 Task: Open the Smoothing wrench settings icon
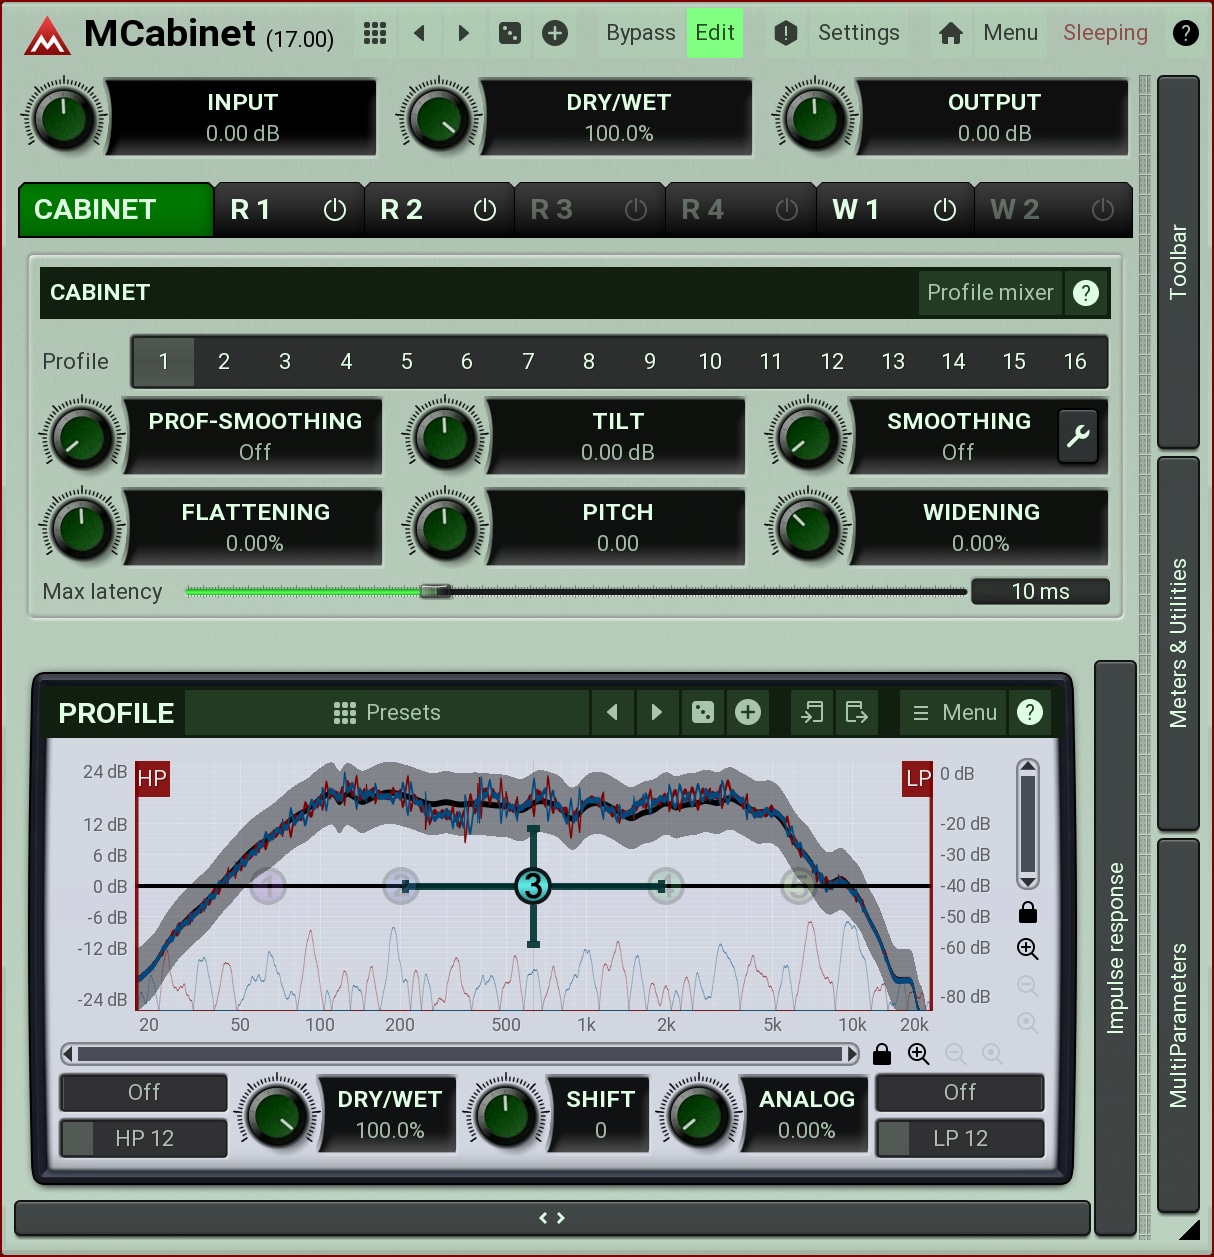[1078, 436]
